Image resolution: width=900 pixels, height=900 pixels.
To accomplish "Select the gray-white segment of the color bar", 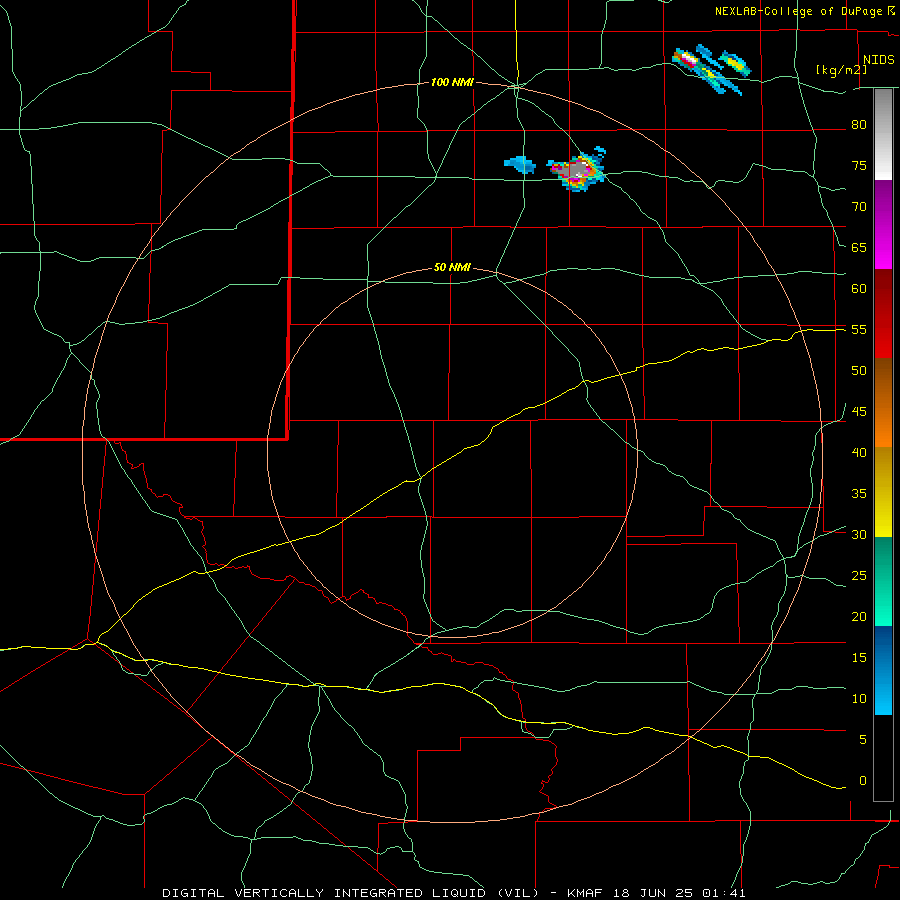I will tap(883, 134).
